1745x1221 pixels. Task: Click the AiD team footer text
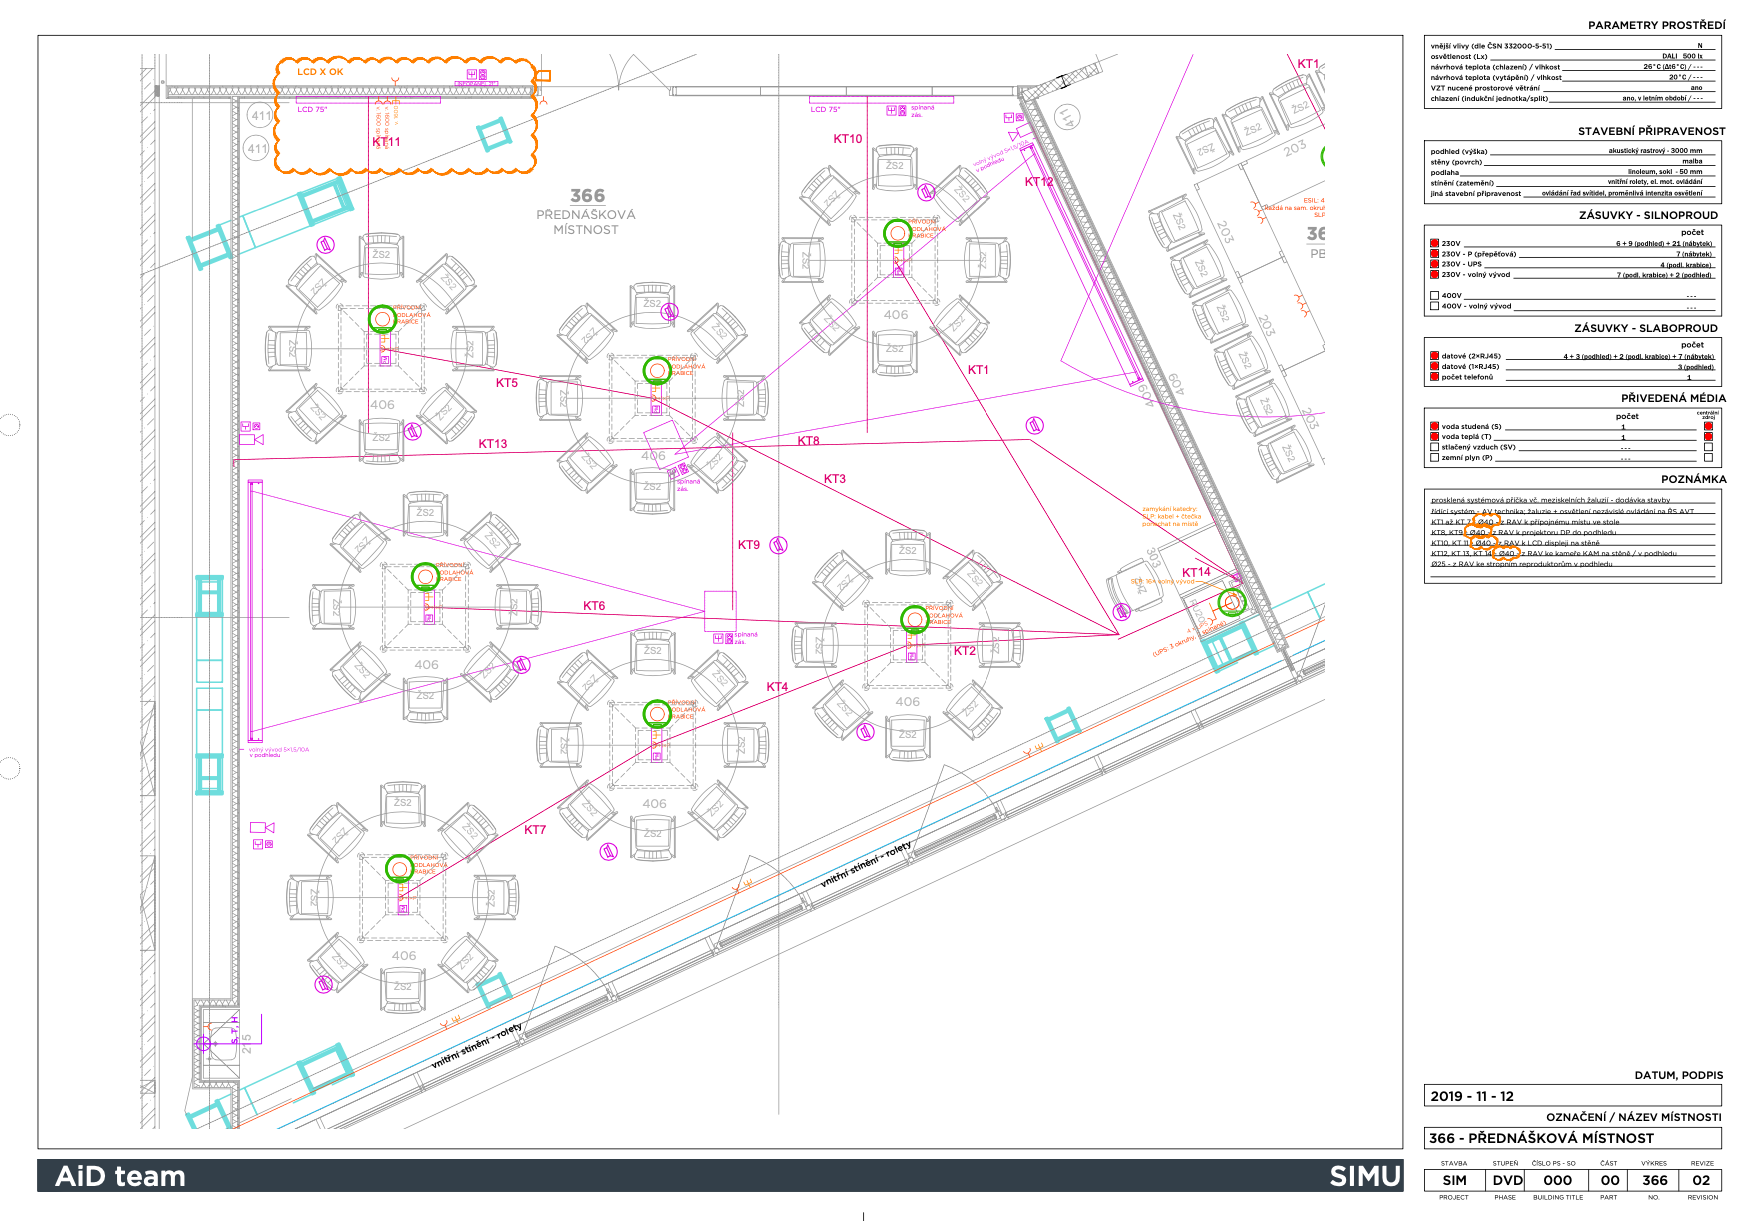(x=120, y=1176)
